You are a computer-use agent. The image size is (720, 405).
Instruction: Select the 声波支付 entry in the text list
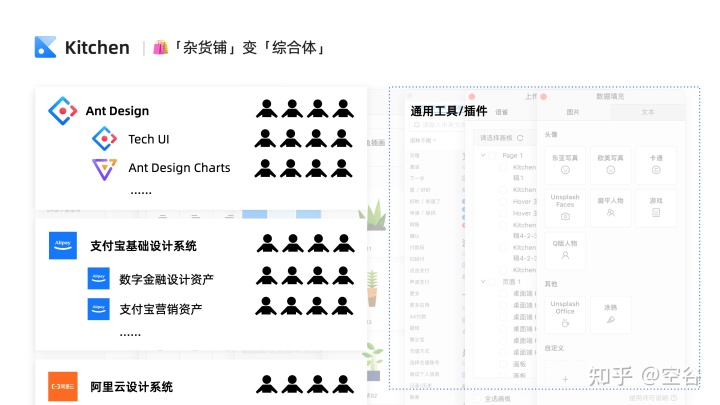click(419, 282)
